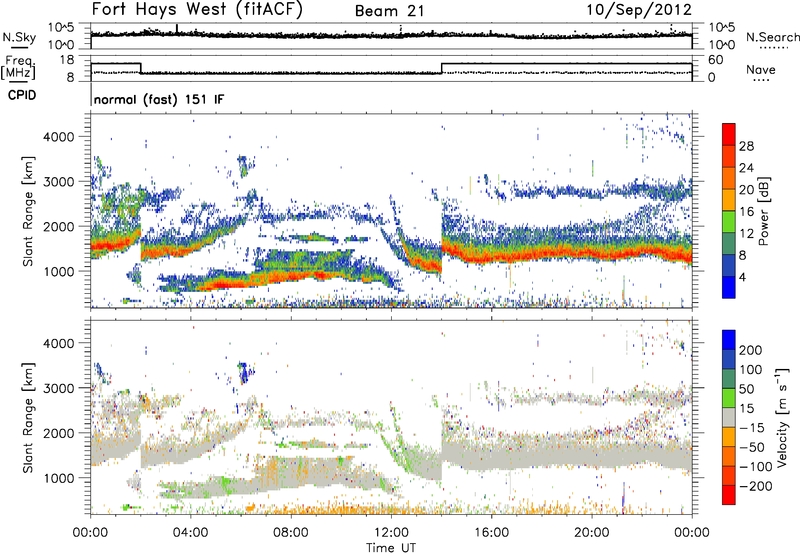
Task: Click the date "10/Sep/2012"
Action: [x=639, y=10]
